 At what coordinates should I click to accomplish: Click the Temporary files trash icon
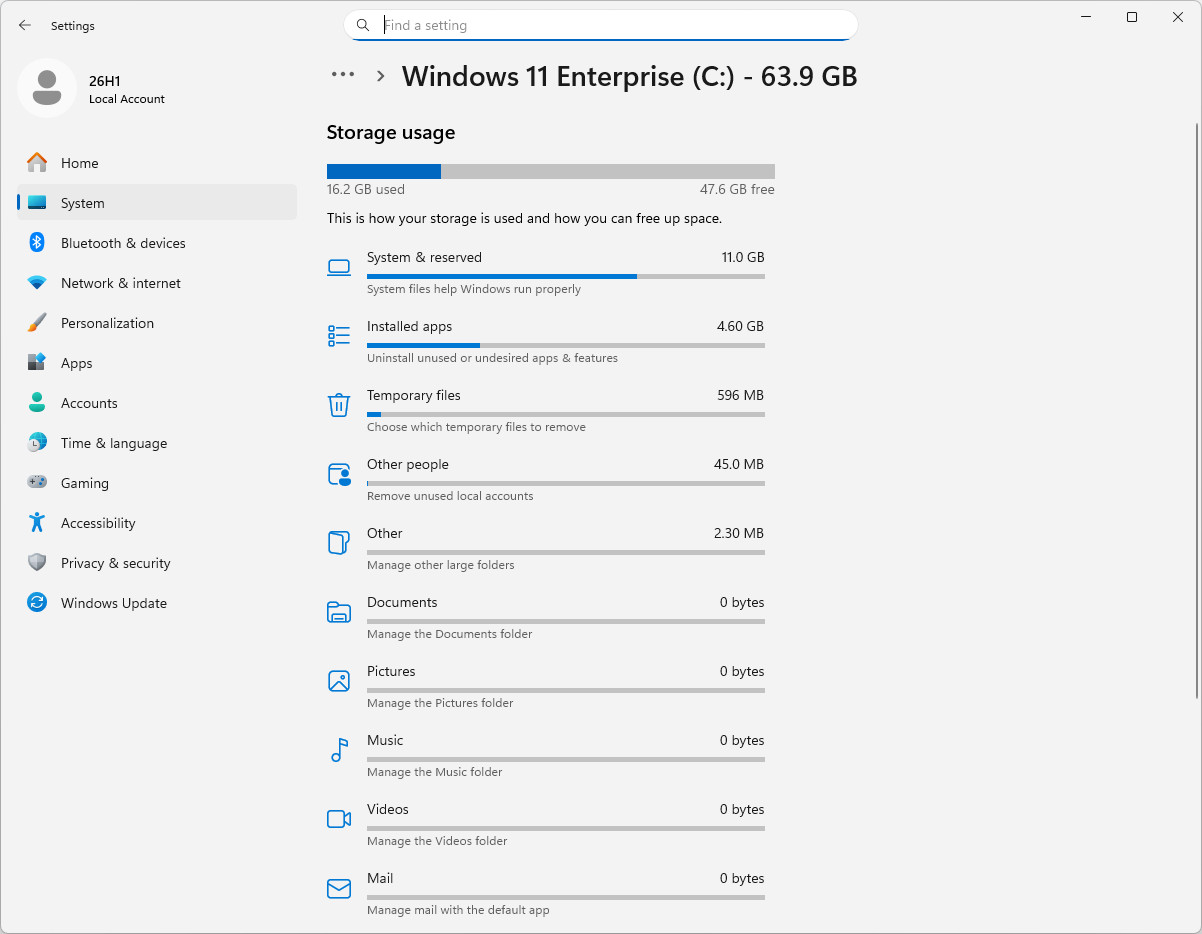[339, 405]
